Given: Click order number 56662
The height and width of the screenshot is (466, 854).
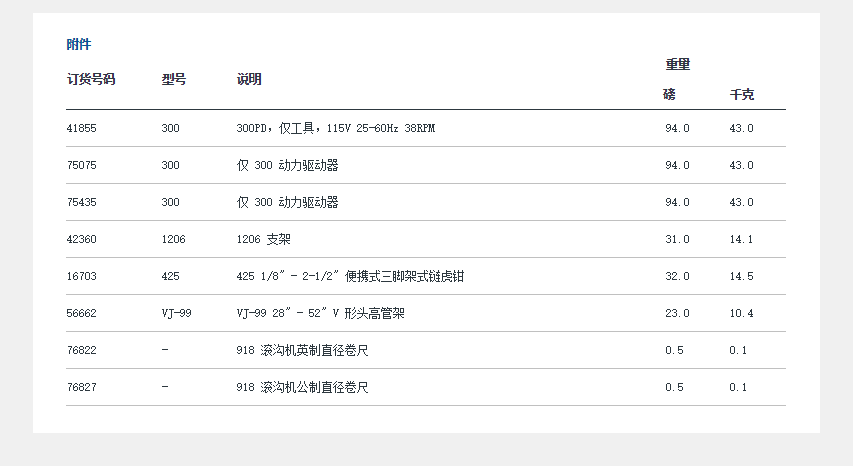Looking at the screenshot, I should [x=82, y=313].
